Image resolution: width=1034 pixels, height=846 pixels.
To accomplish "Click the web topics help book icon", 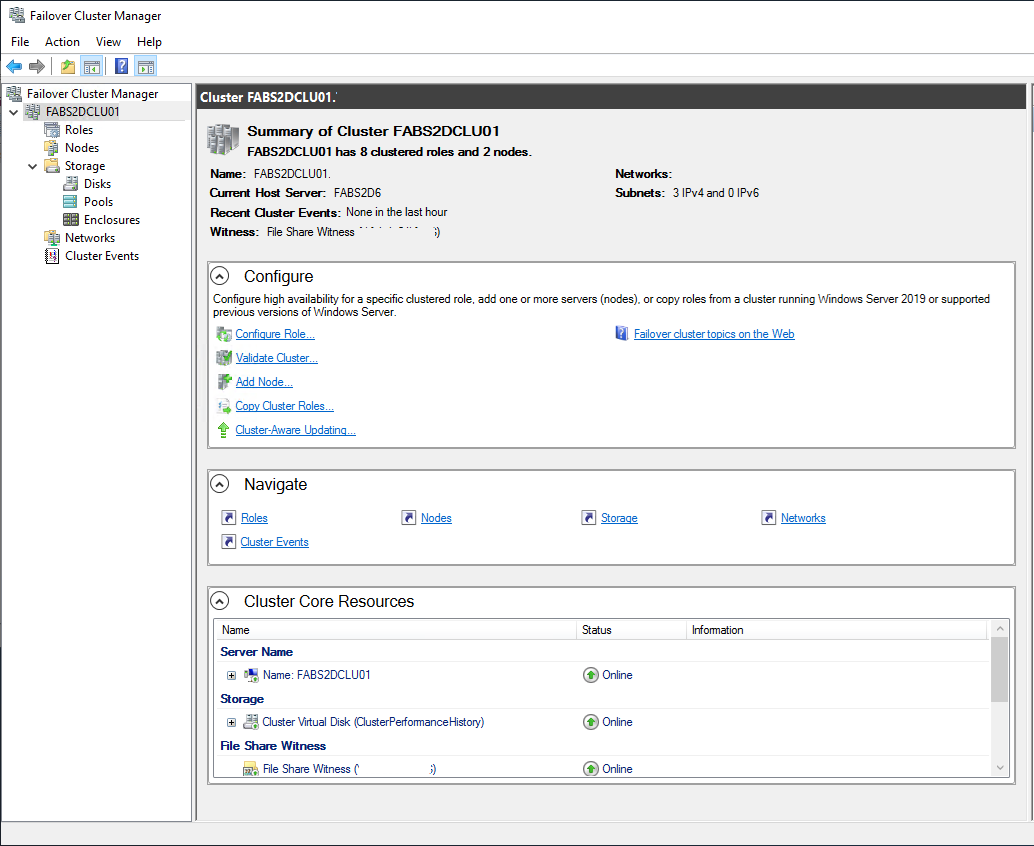I will pyautogui.click(x=622, y=334).
